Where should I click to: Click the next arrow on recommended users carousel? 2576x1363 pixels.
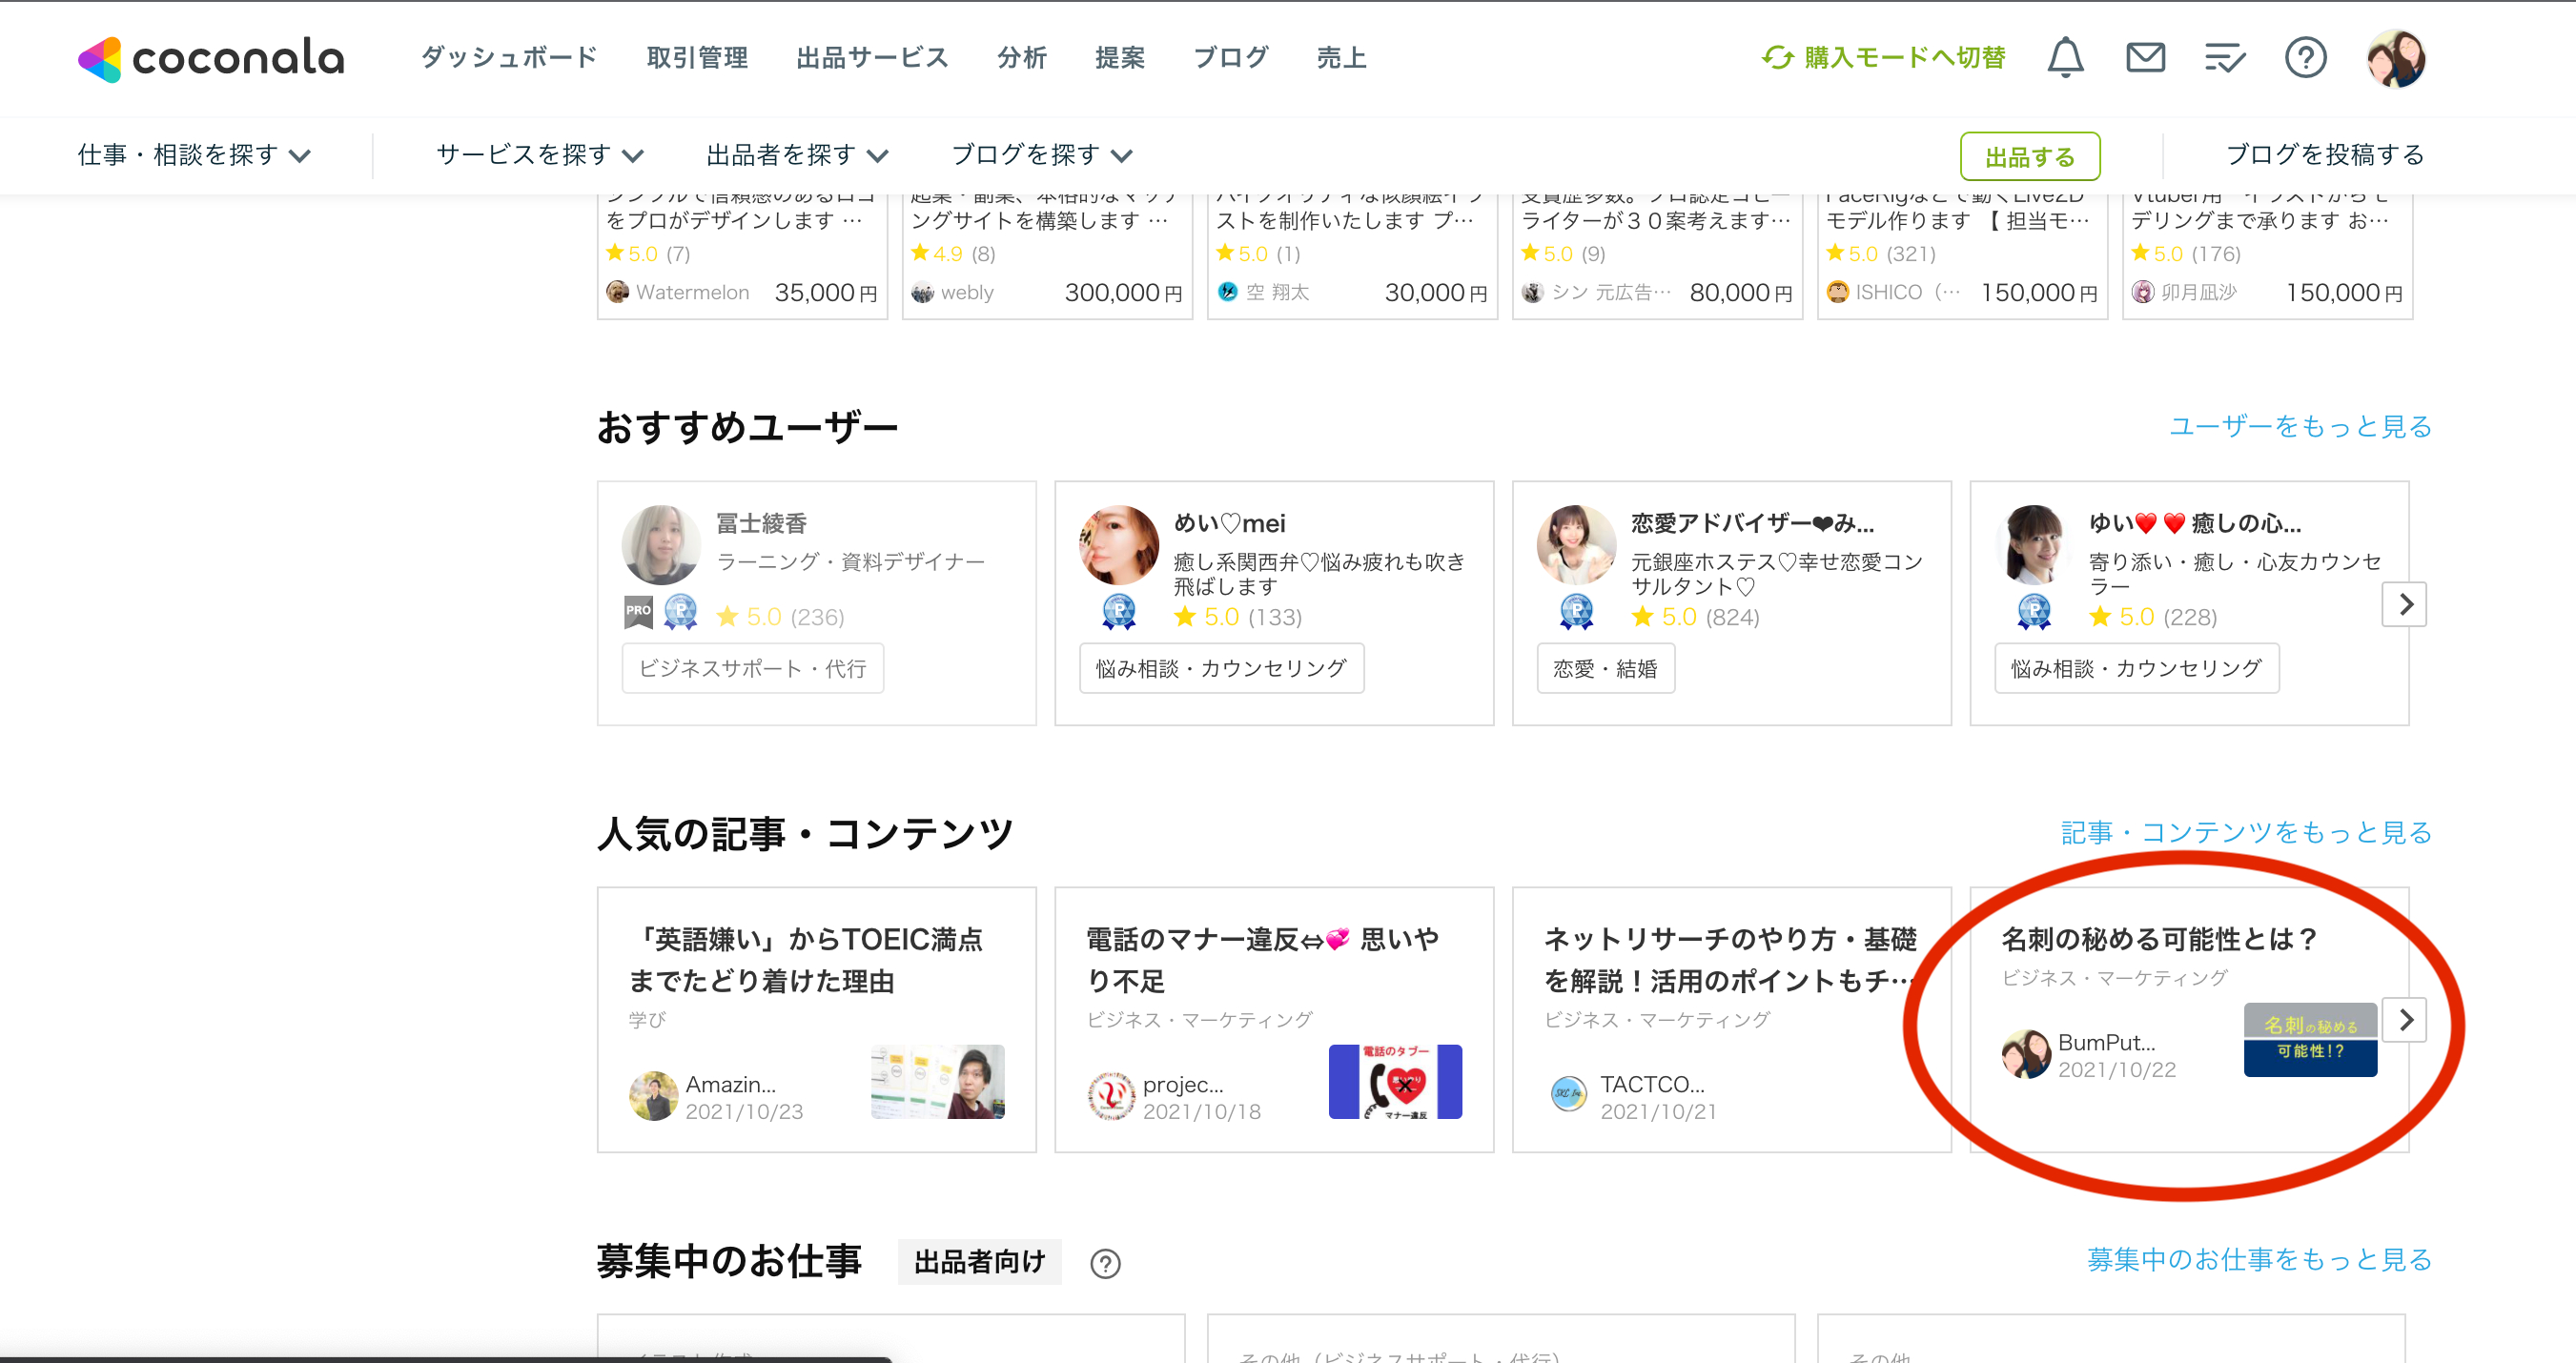(x=2405, y=604)
